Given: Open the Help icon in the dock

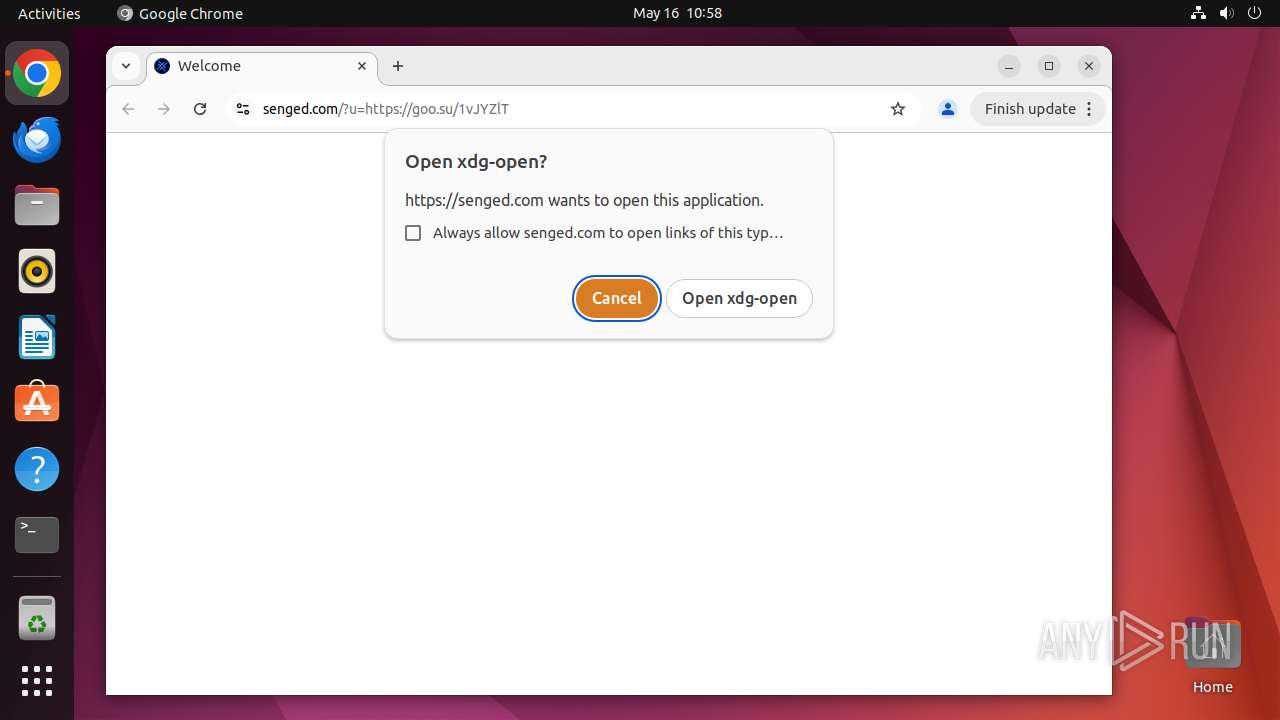Looking at the screenshot, I should [x=37, y=469].
